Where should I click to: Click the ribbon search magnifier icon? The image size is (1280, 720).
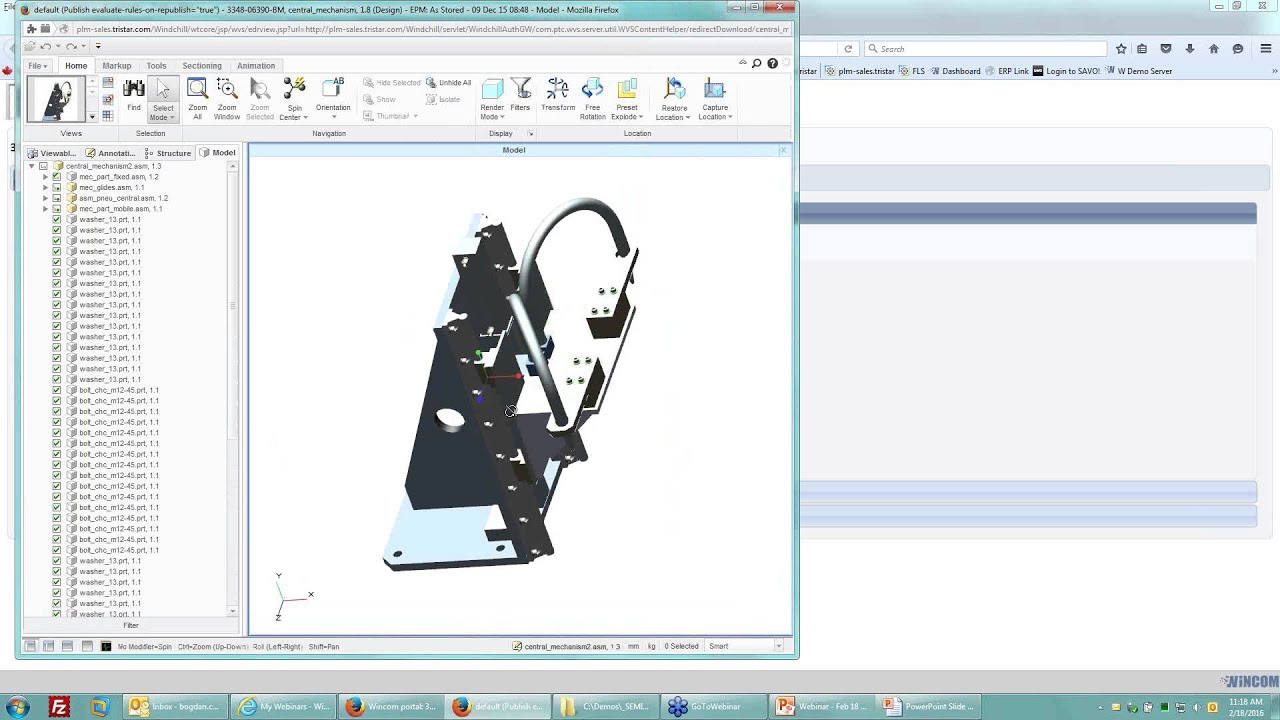pyautogui.click(x=757, y=63)
